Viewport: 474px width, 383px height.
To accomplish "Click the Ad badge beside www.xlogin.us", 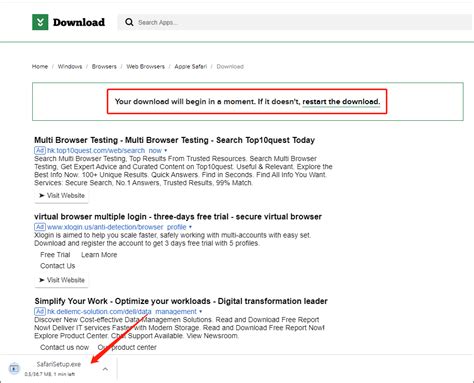I will tap(40, 227).
